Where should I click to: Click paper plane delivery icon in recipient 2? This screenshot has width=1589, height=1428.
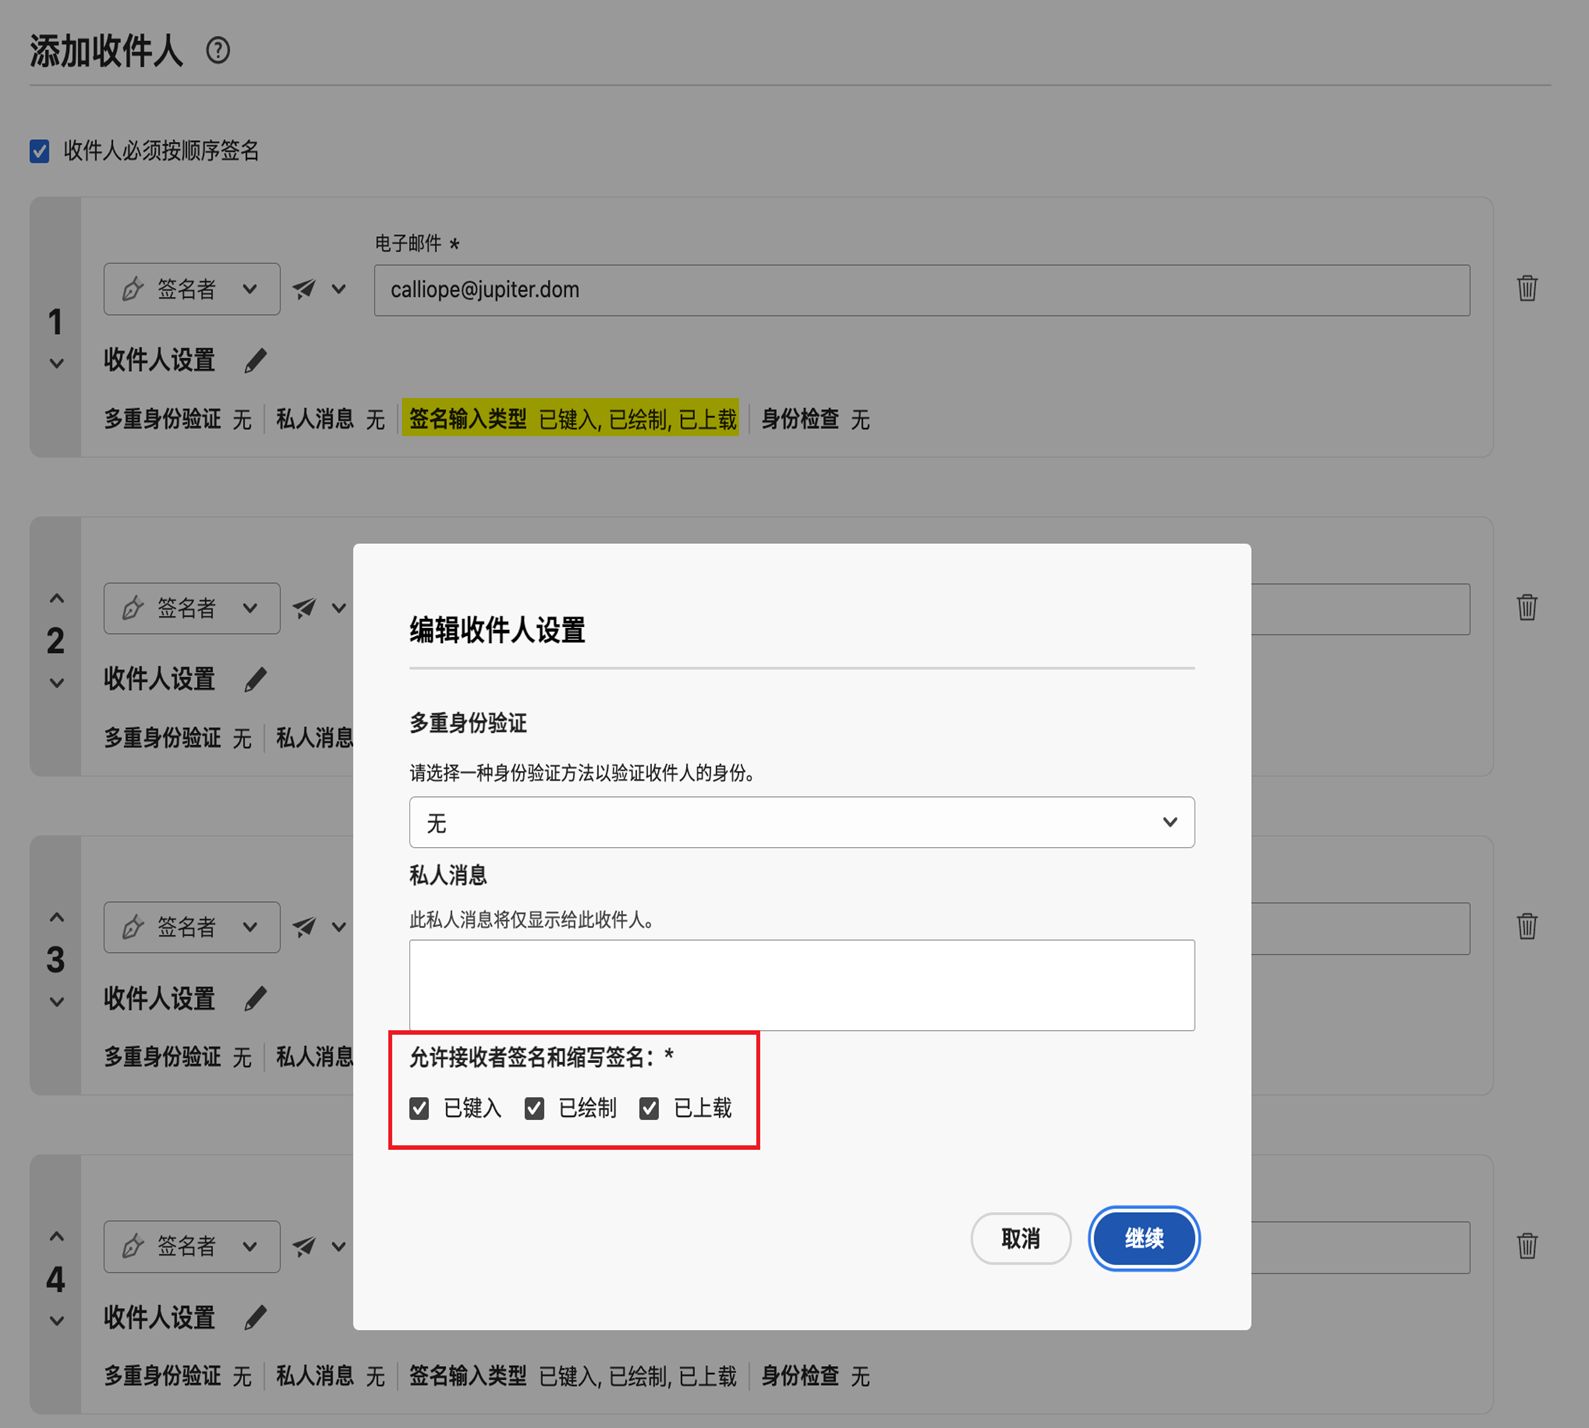(x=304, y=608)
